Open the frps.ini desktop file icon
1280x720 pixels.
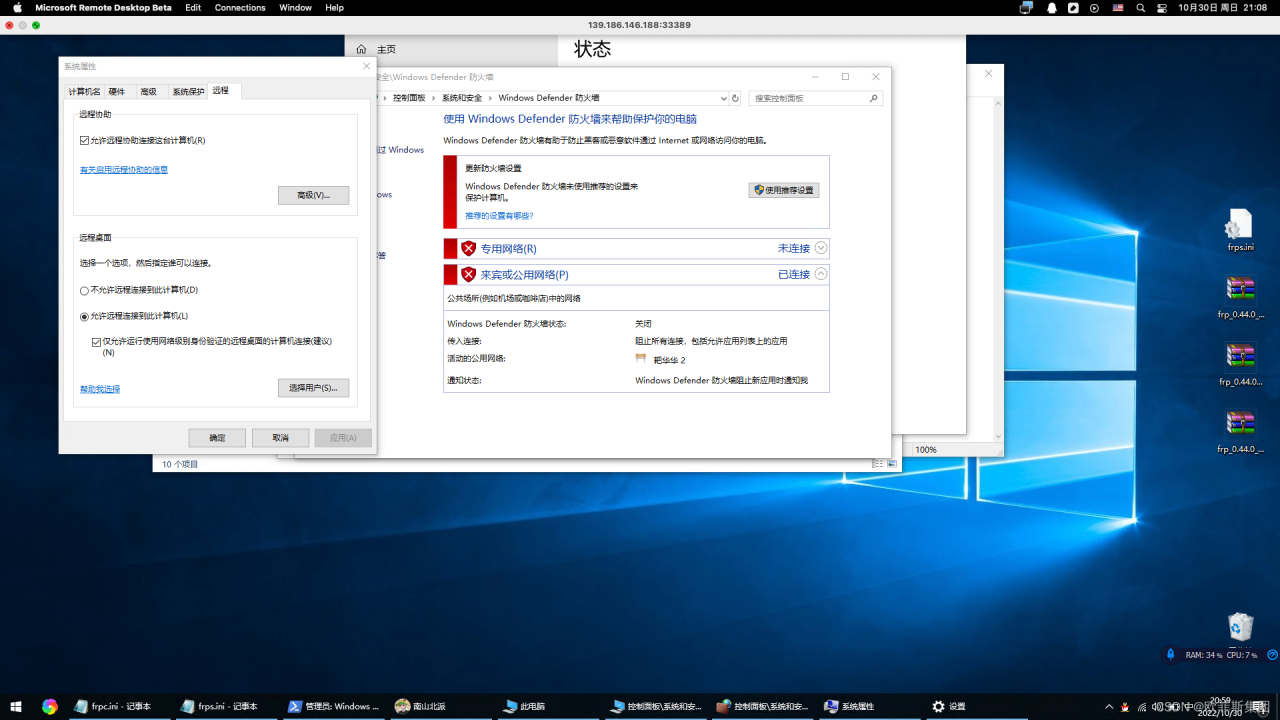[x=1240, y=225]
